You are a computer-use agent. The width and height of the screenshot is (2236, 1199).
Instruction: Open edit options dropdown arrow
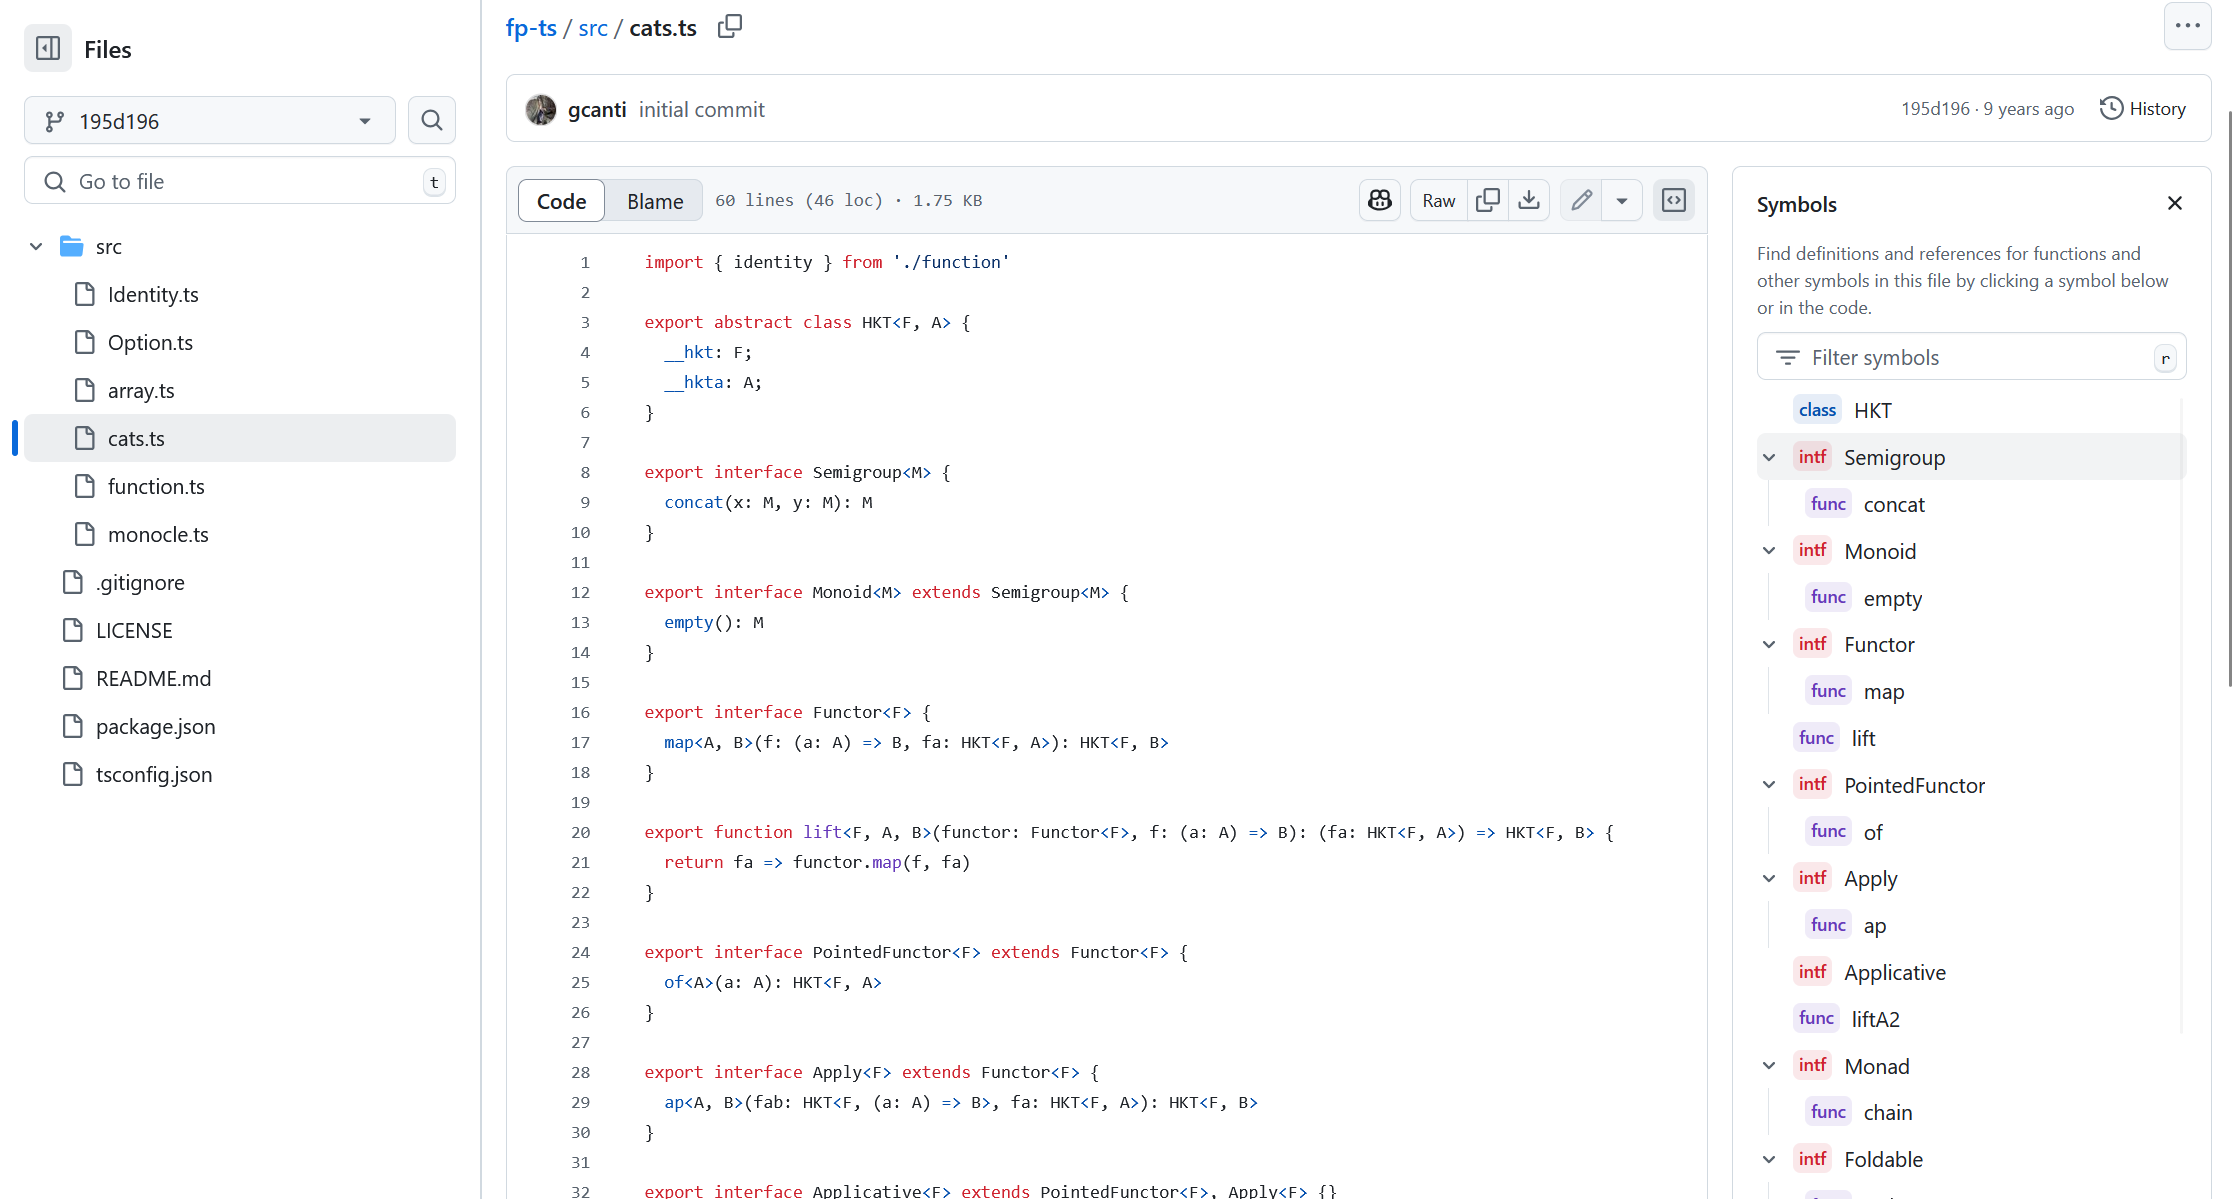(1622, 200)
